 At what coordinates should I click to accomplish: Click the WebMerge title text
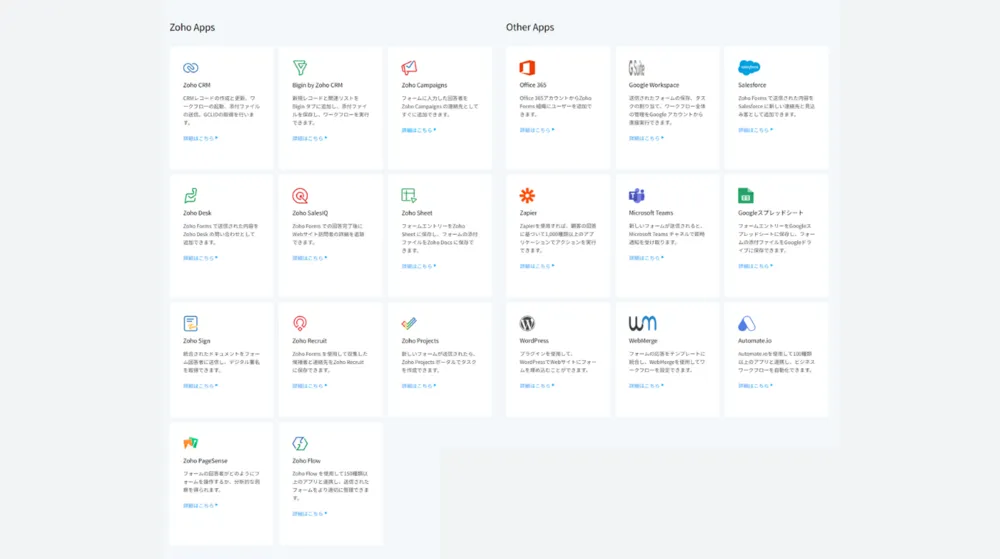click(x=643, y=341)
